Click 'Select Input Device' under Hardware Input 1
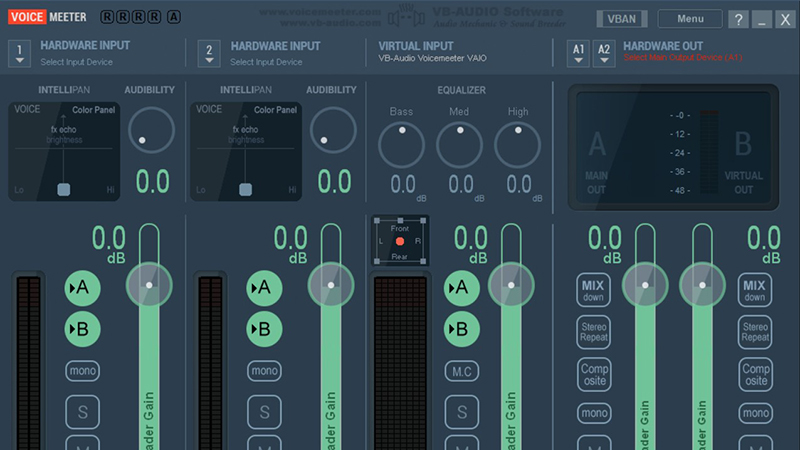This screenshot has width=800, height=450. (x=77, y=62)
